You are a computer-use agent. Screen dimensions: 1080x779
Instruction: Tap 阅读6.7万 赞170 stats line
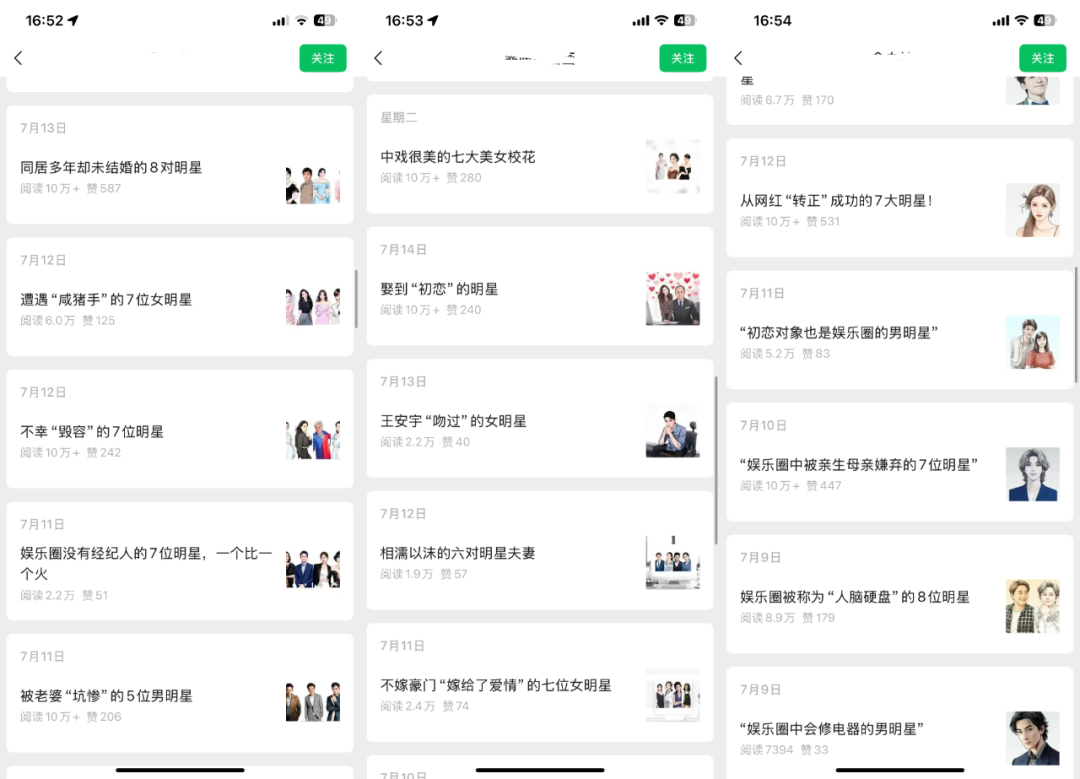coord(787,100)
